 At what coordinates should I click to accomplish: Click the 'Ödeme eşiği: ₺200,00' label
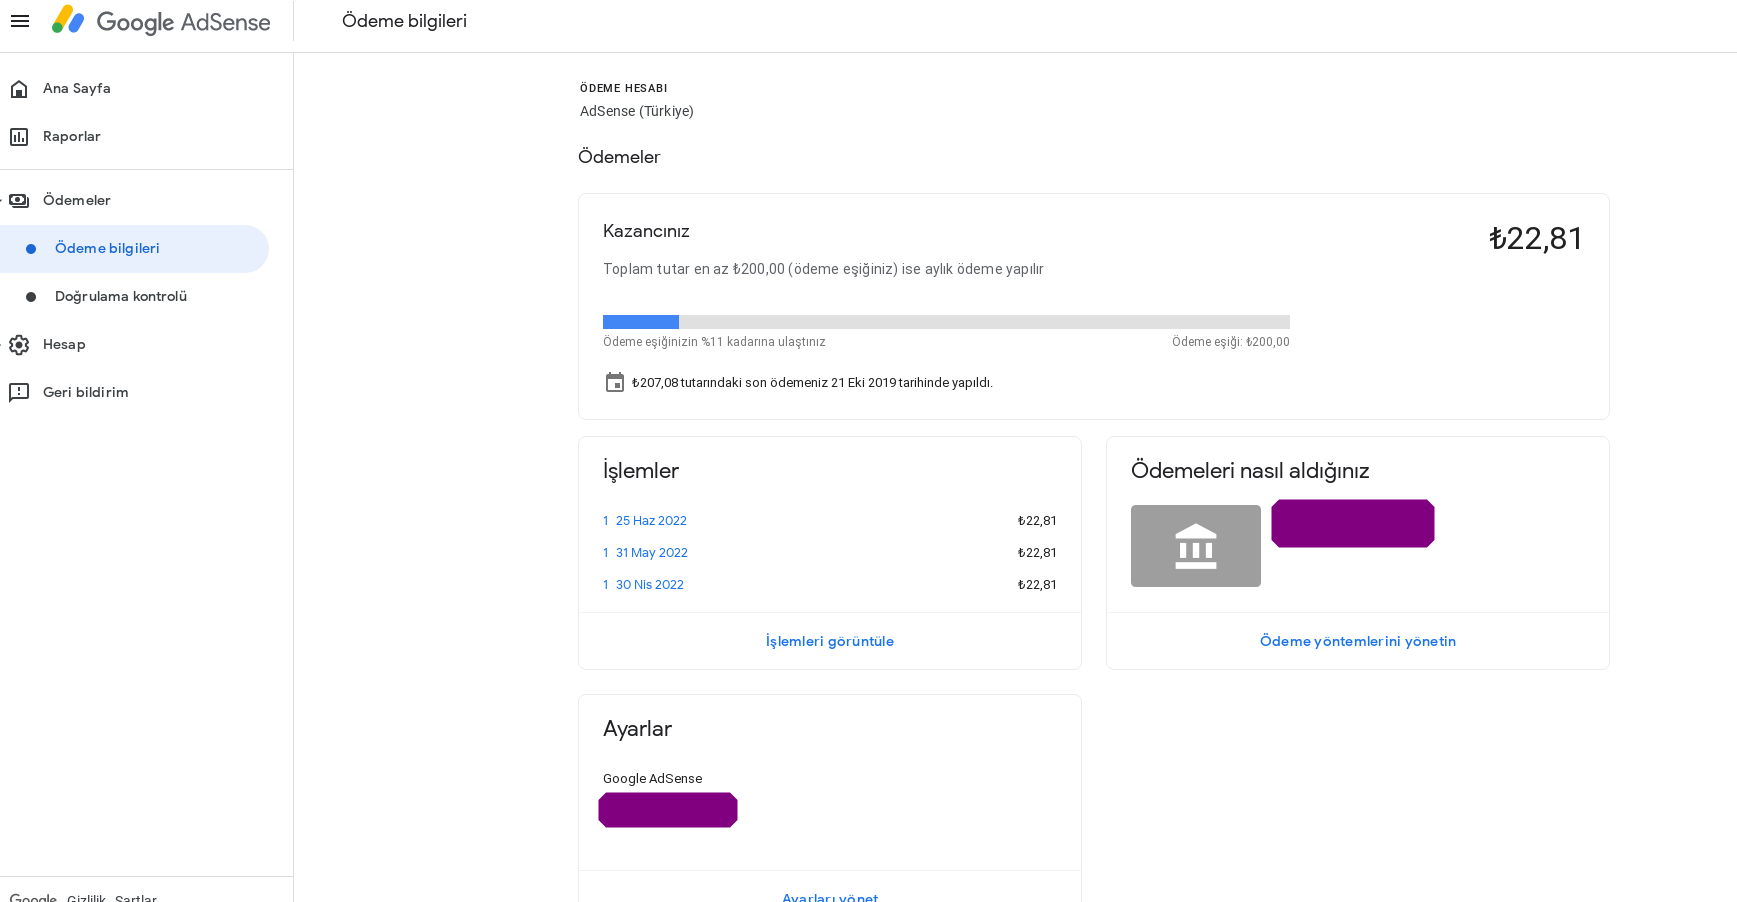click(x=1231, y=342)
